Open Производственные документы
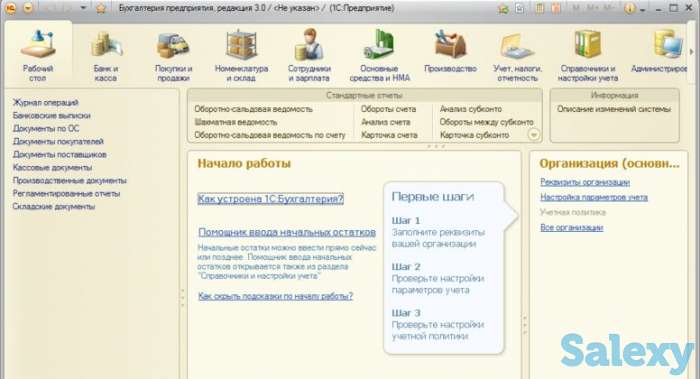 click(70, 180)
